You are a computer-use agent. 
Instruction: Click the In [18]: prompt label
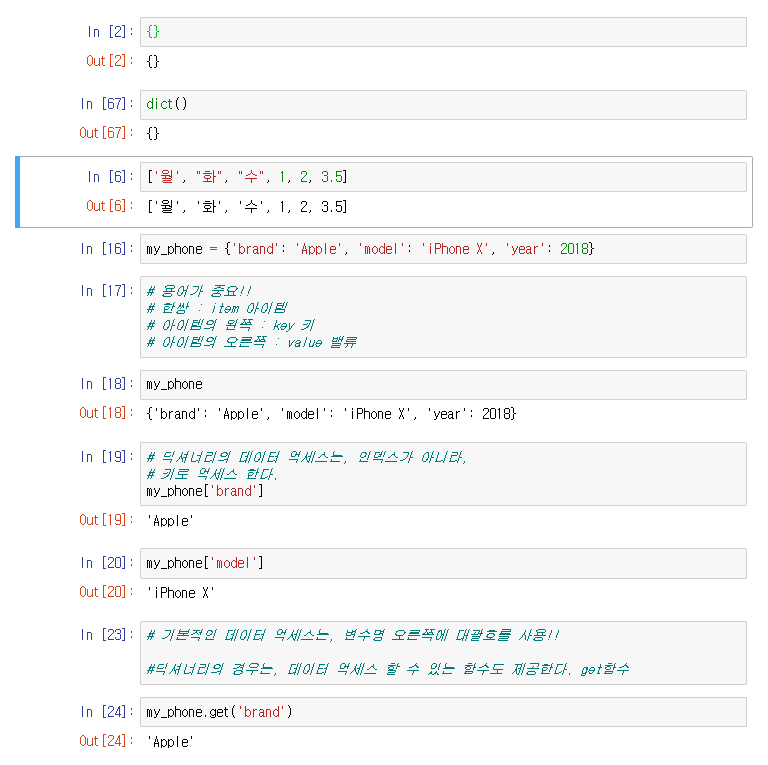(x=107, y=384)
